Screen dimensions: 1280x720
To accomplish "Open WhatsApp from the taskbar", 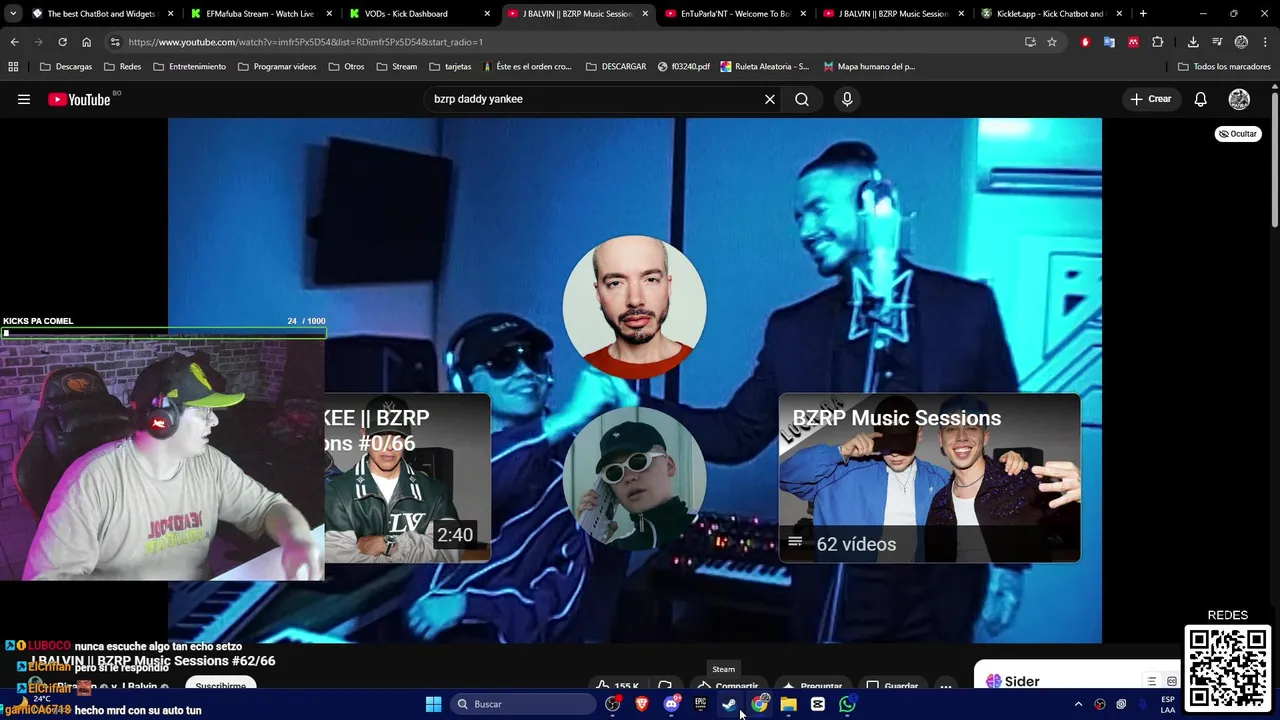I will coord(848,704).
